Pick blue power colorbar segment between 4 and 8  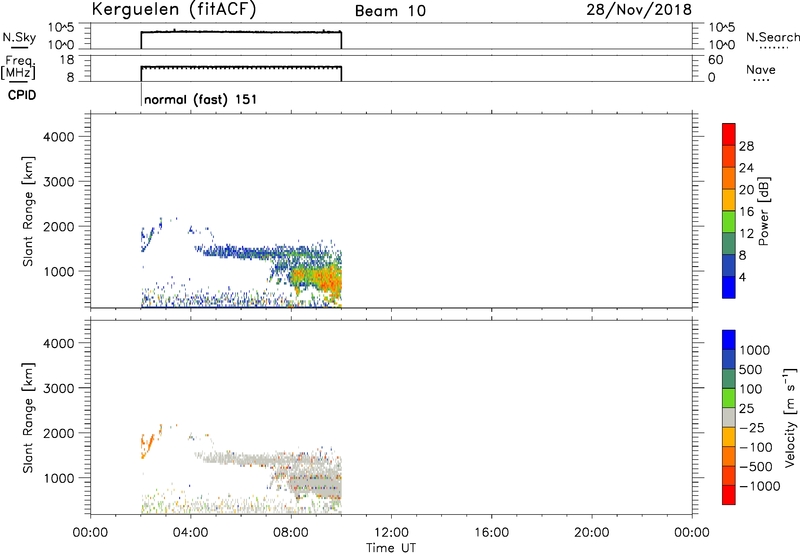click(729, 265)
